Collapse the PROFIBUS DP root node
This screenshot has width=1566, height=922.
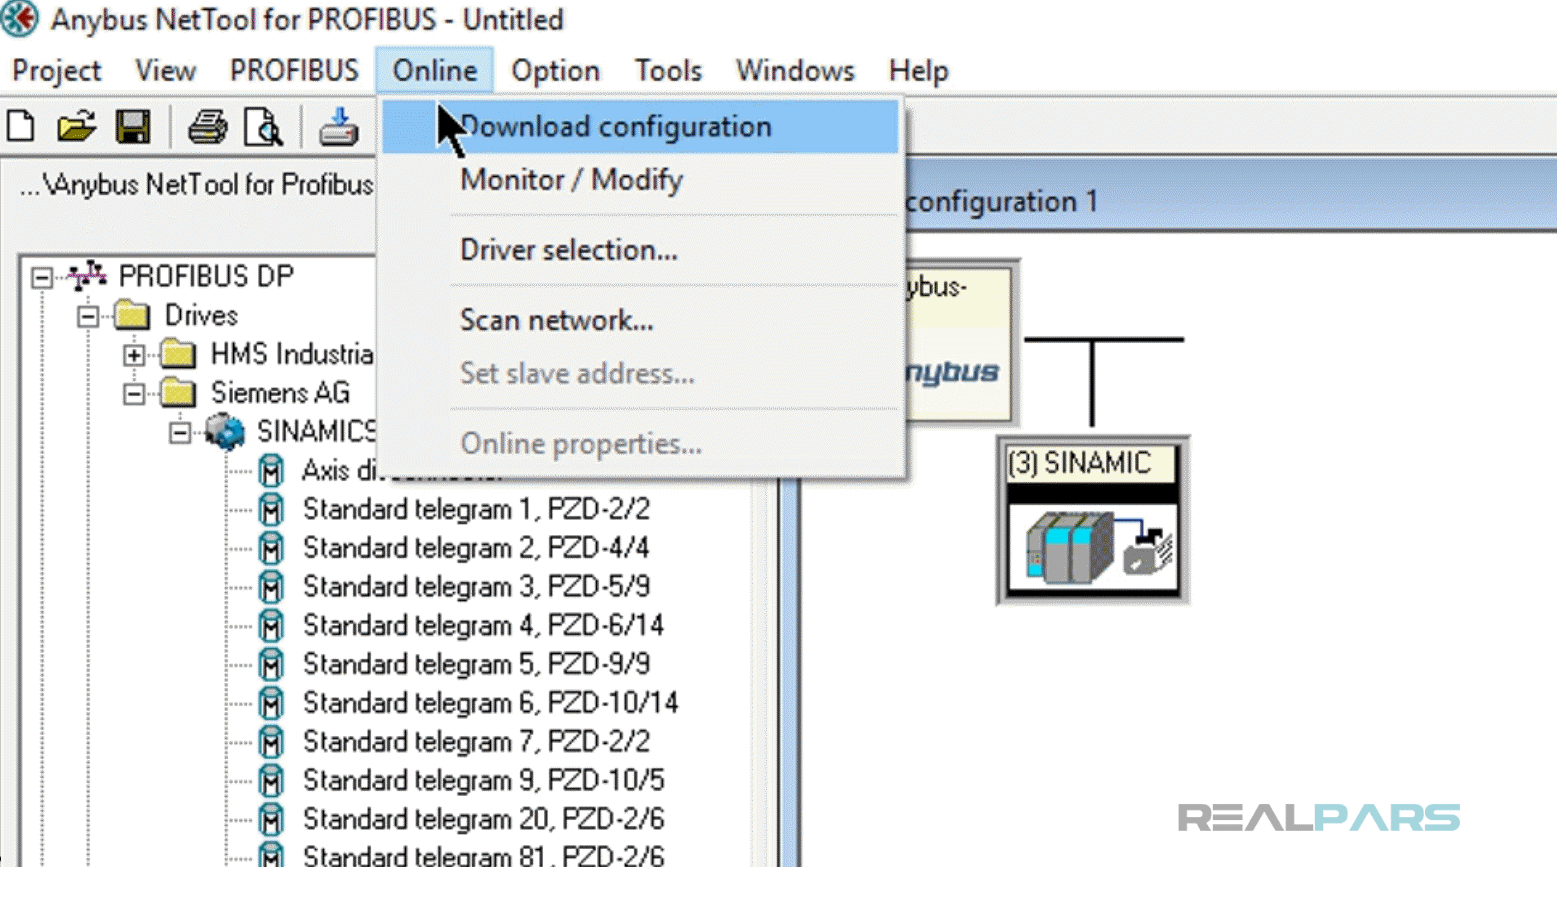pyautogui.click(x=41, y=278)
